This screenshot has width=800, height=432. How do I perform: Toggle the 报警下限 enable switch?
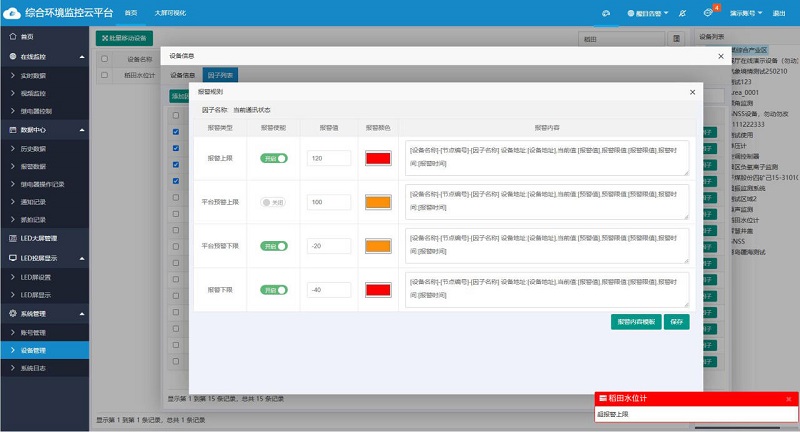(x=273, y=290)
